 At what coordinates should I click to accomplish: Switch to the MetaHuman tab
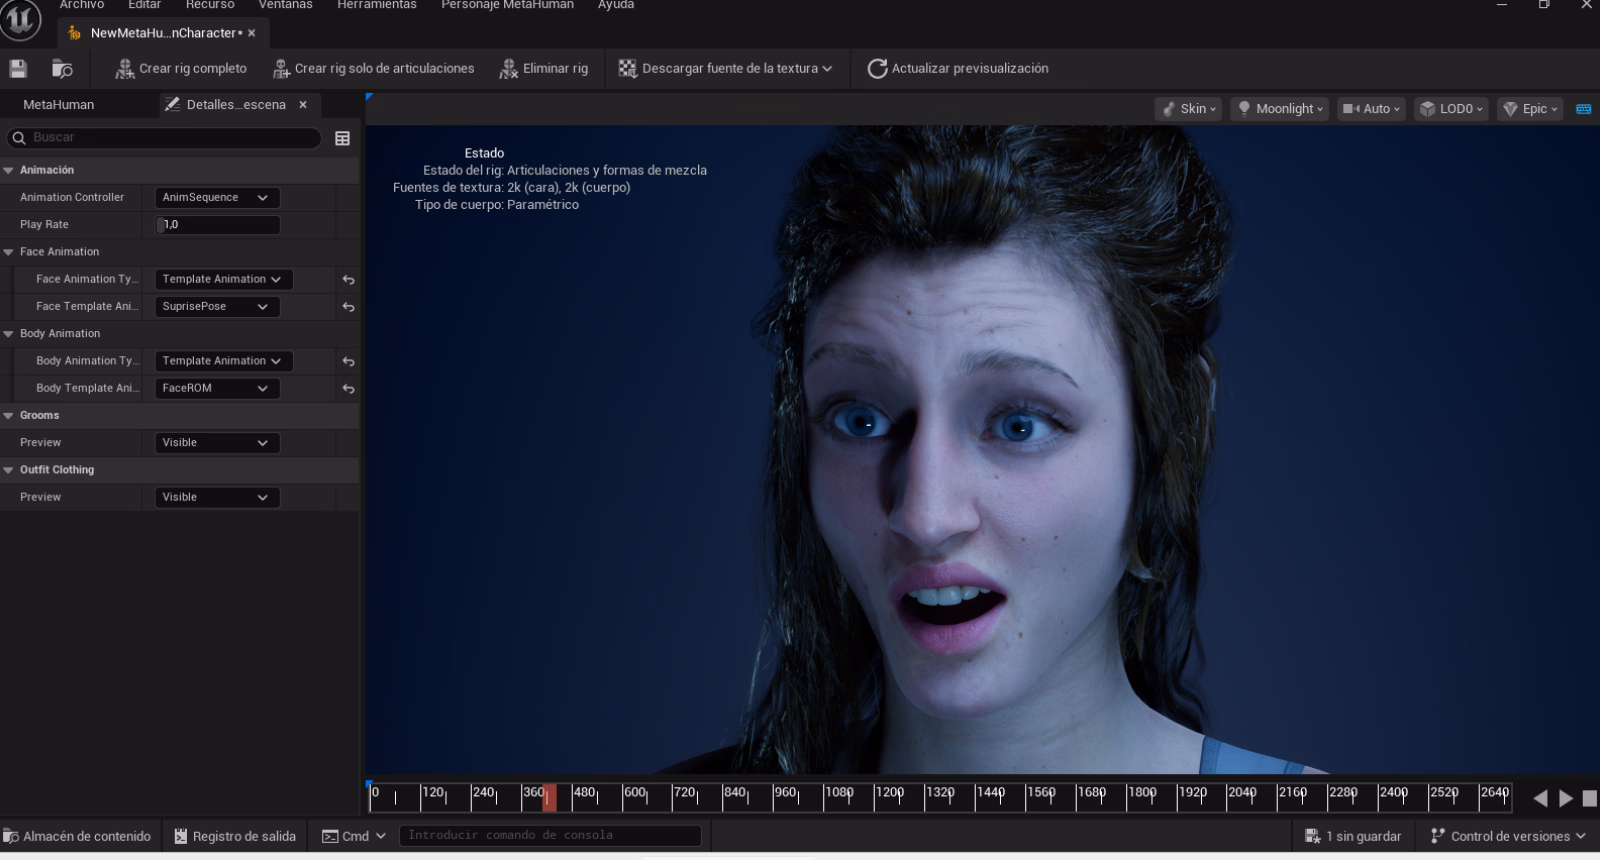59,104
